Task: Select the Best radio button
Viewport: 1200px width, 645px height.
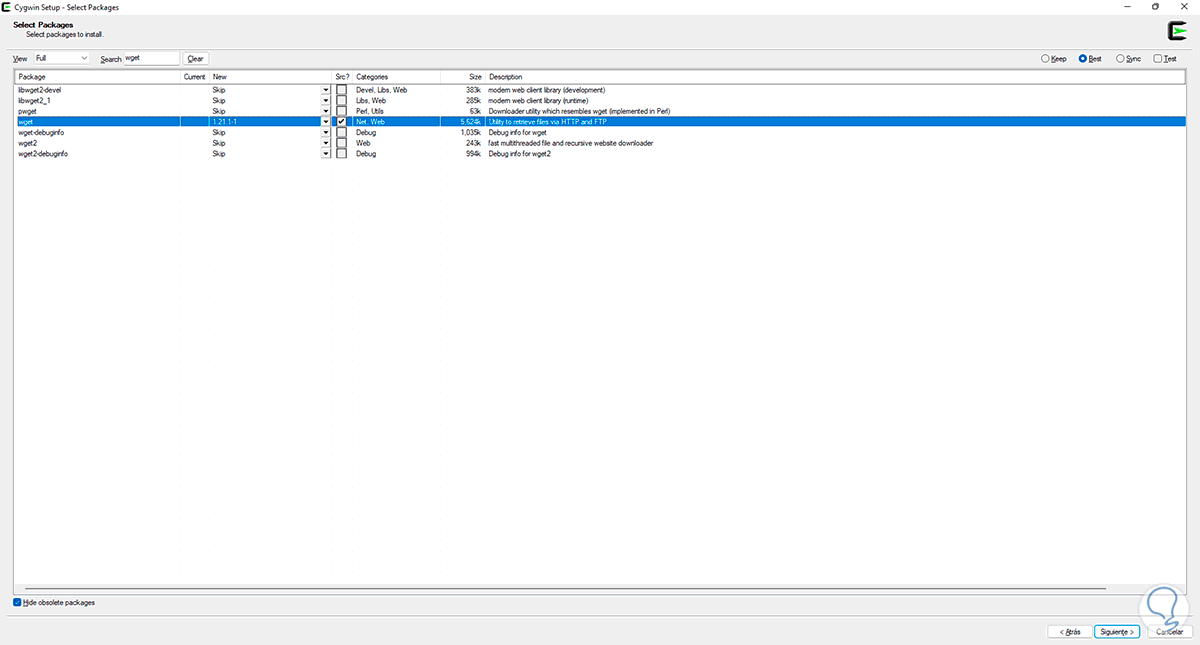Action: (1083, 59)
